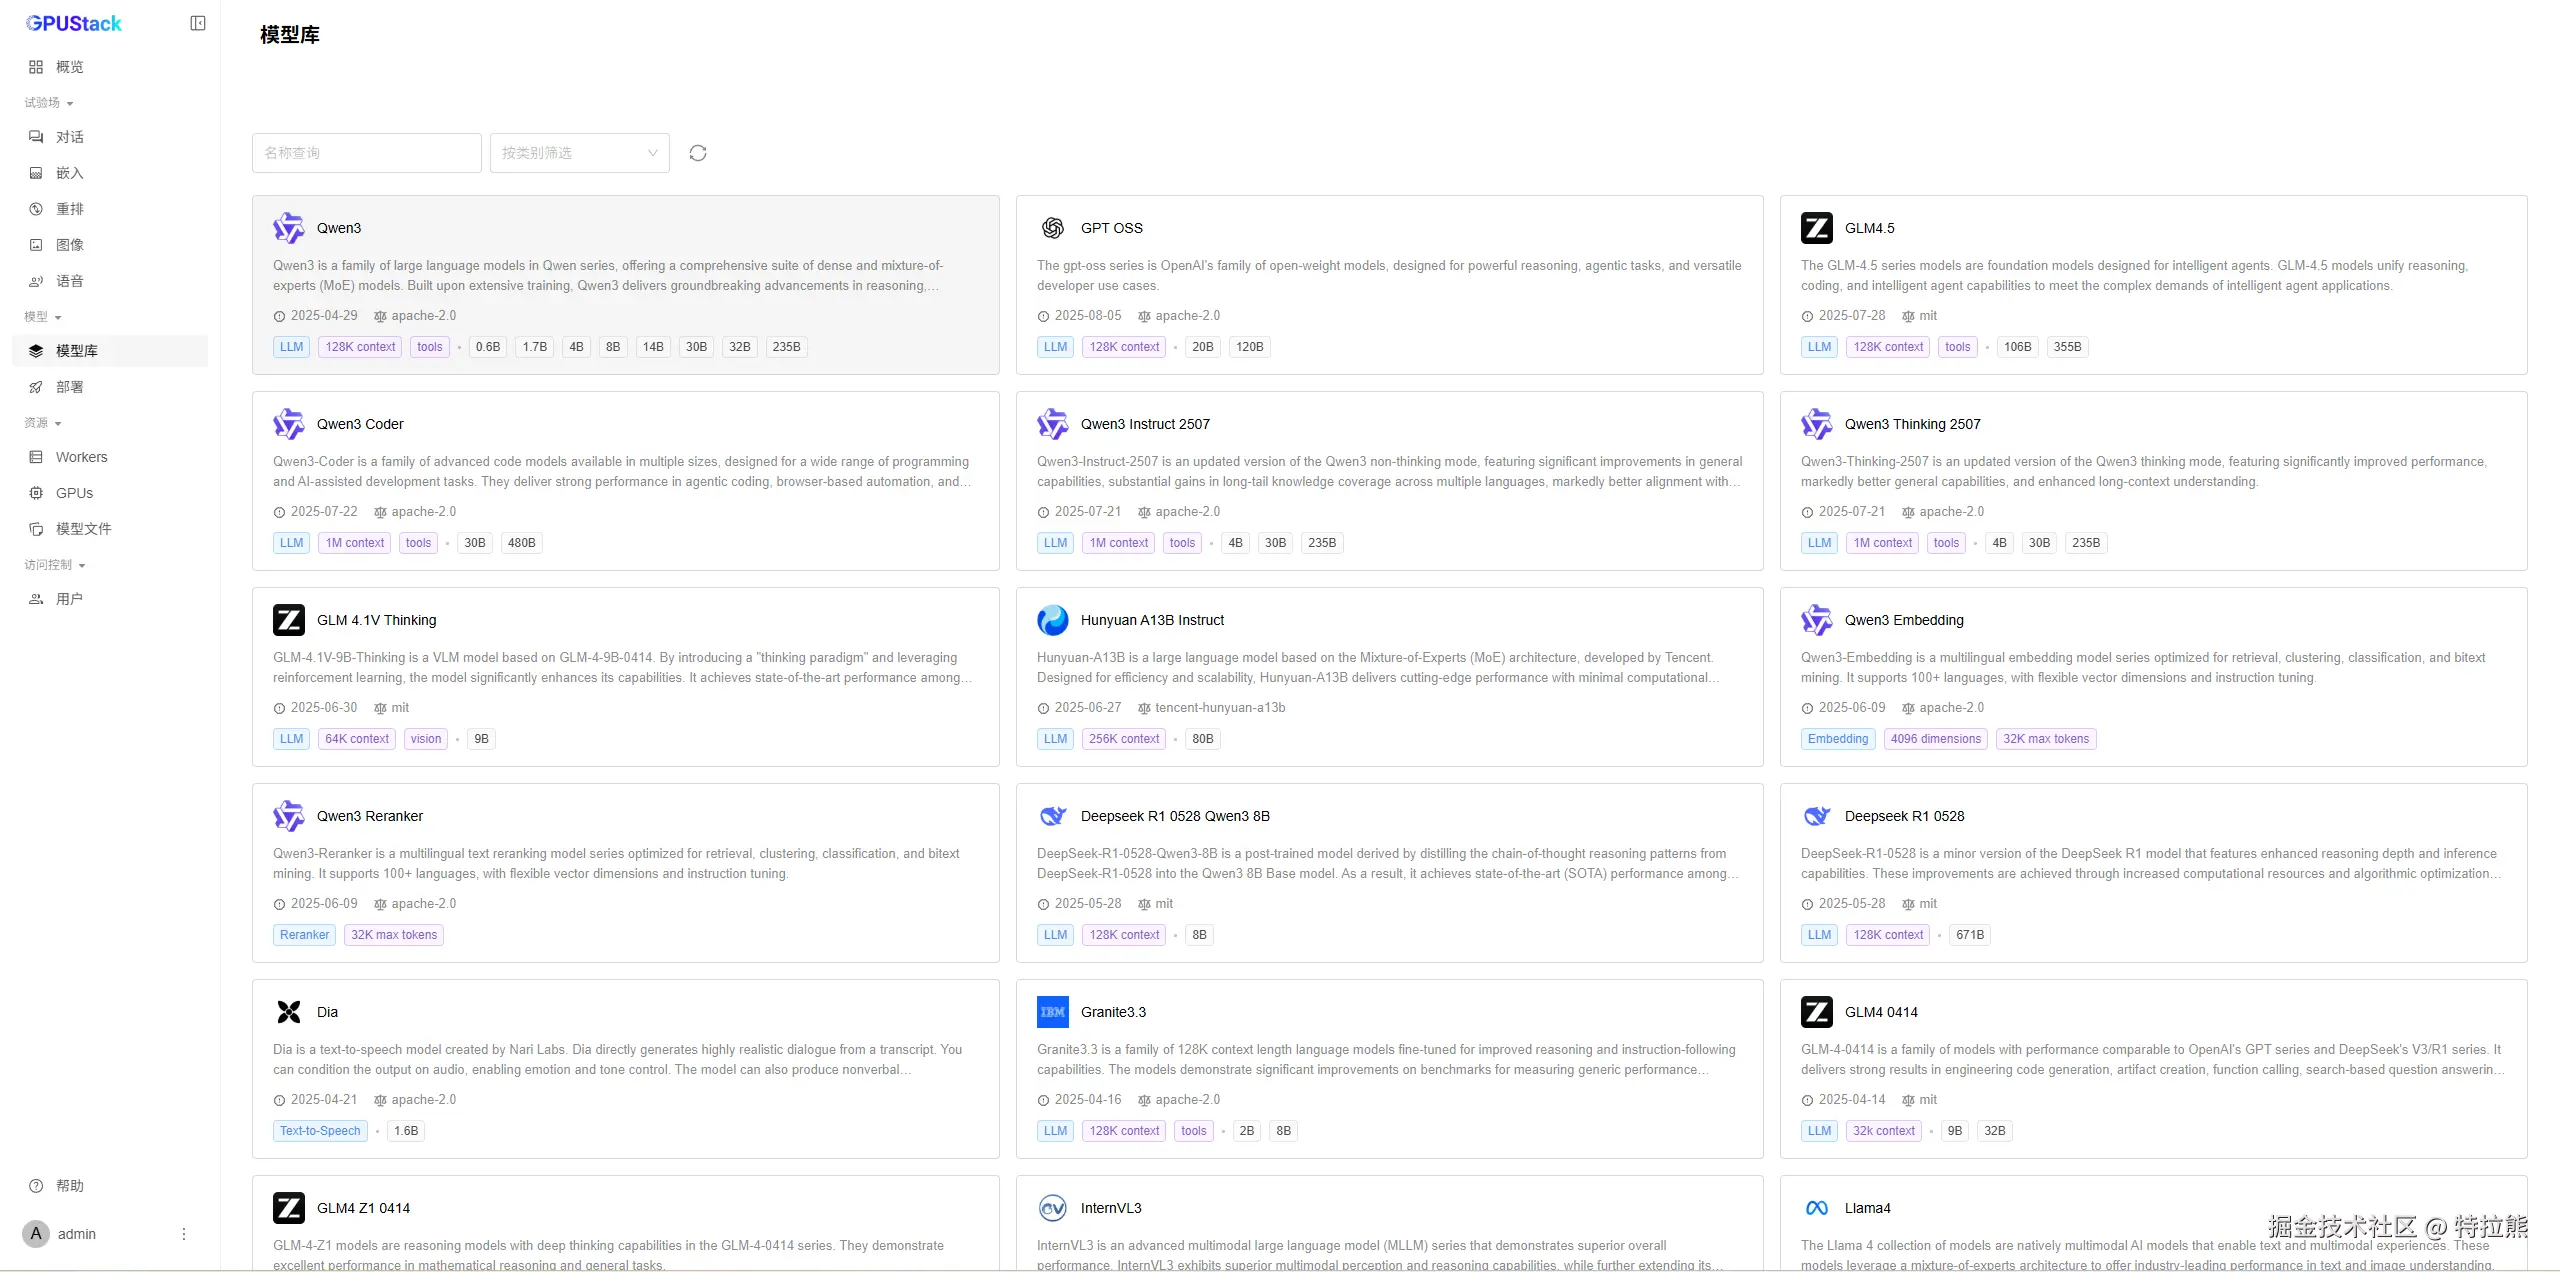Select the 480B tag on Qwen3 Coder
The width and height of the screenshot is (2560, 1272).
(x=521, y=543)
